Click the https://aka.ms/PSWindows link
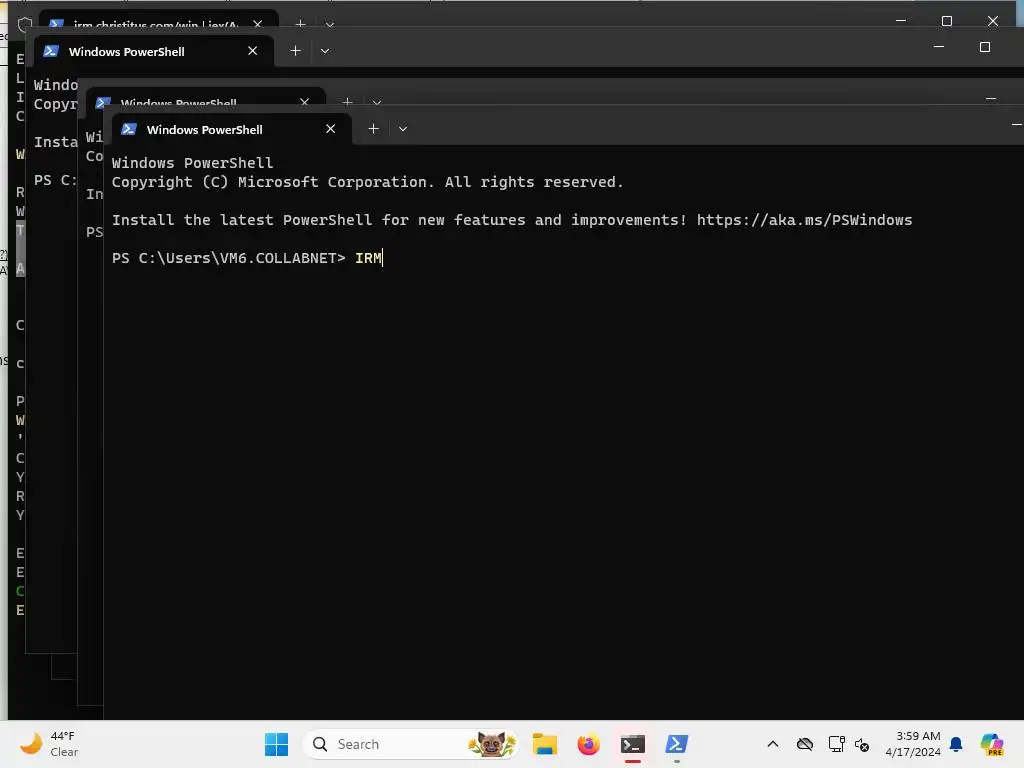 (804, 220)
